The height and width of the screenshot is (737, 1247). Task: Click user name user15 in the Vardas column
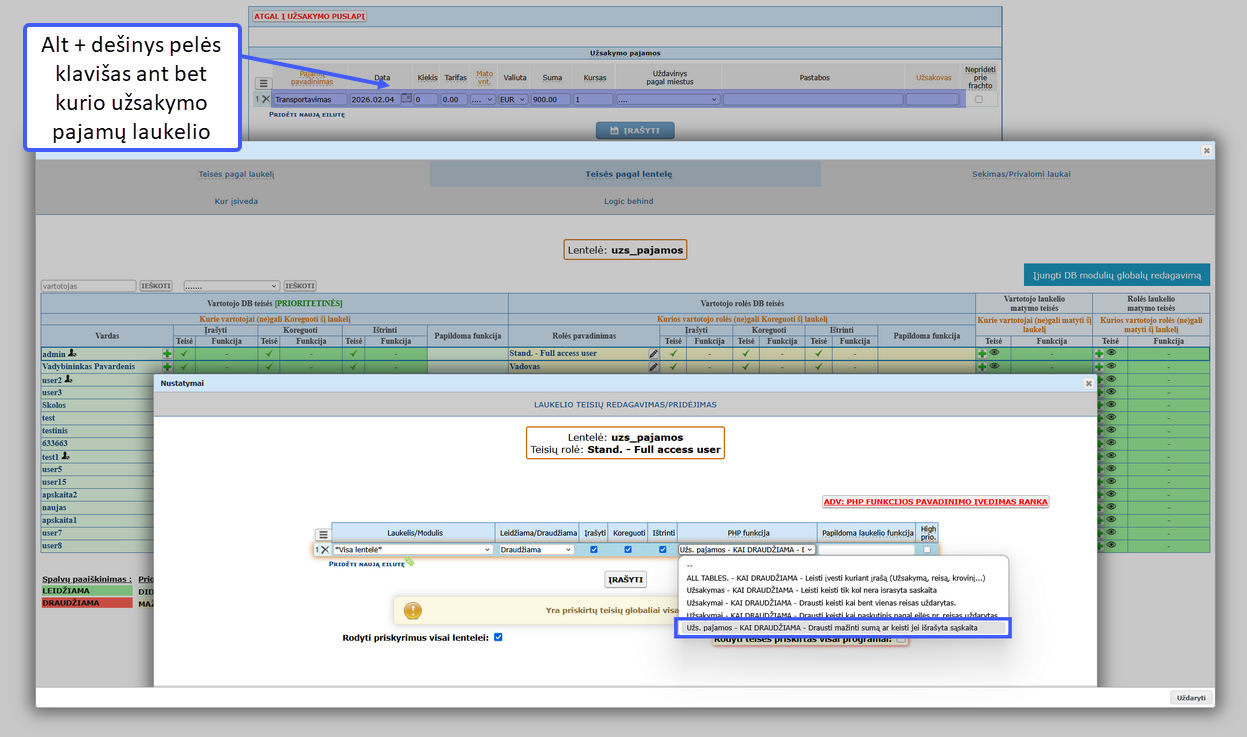[52, 482]
